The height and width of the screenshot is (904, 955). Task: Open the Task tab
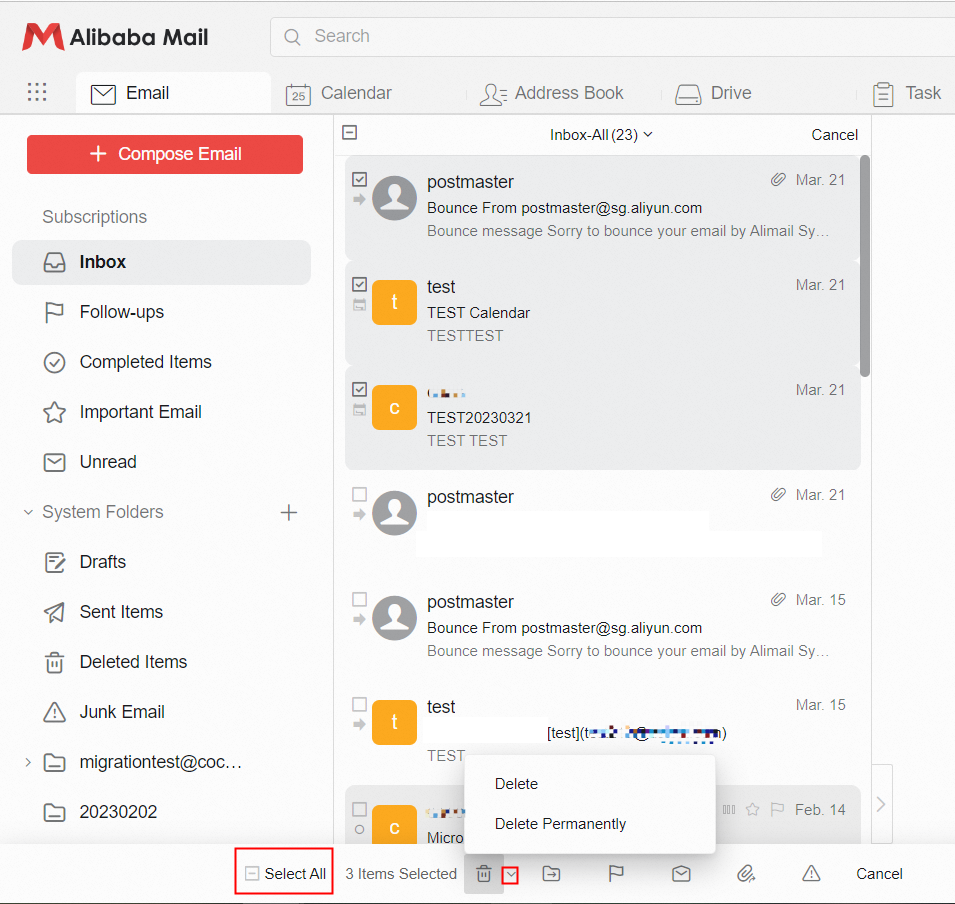coord(907,93)
